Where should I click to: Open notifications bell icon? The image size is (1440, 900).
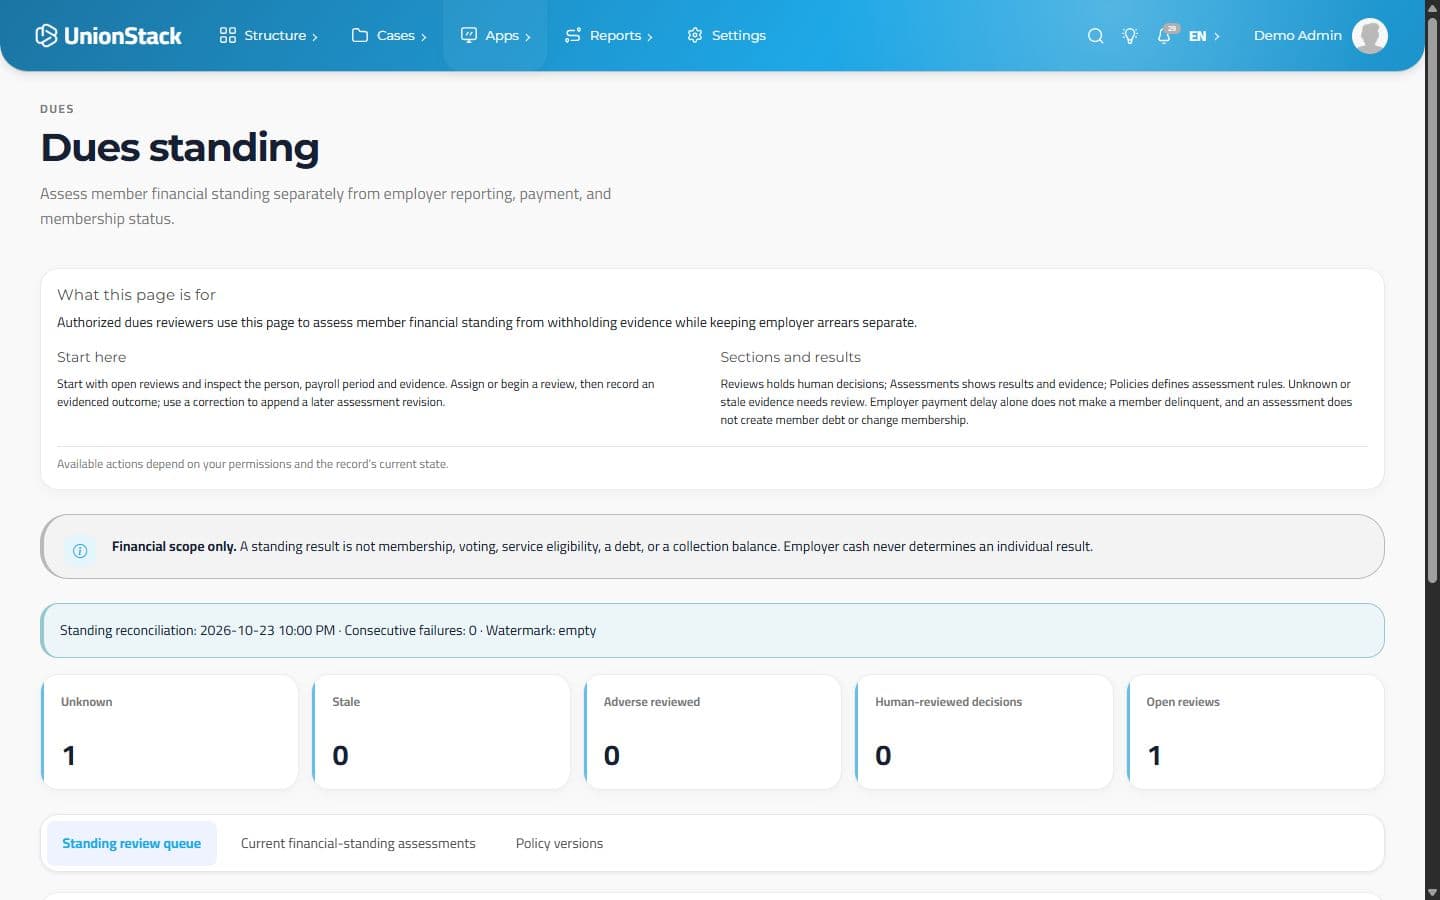[x=1164, y=36]
